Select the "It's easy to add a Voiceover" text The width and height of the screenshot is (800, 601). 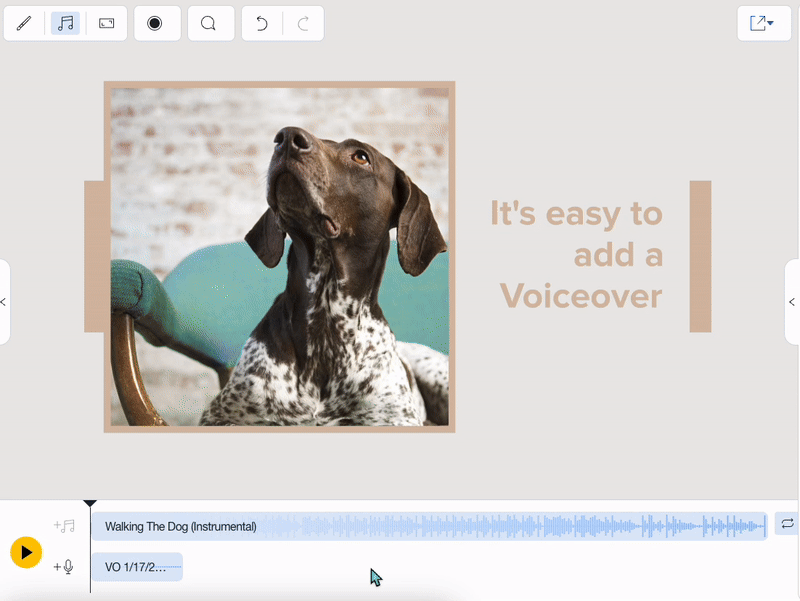click(x=578, y=254)
